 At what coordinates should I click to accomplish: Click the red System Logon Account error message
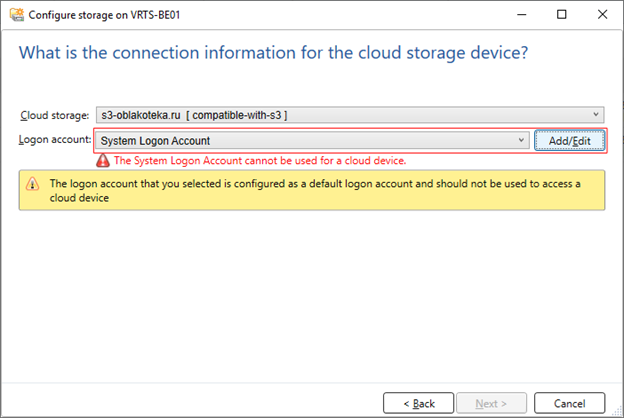coord(260,161)
